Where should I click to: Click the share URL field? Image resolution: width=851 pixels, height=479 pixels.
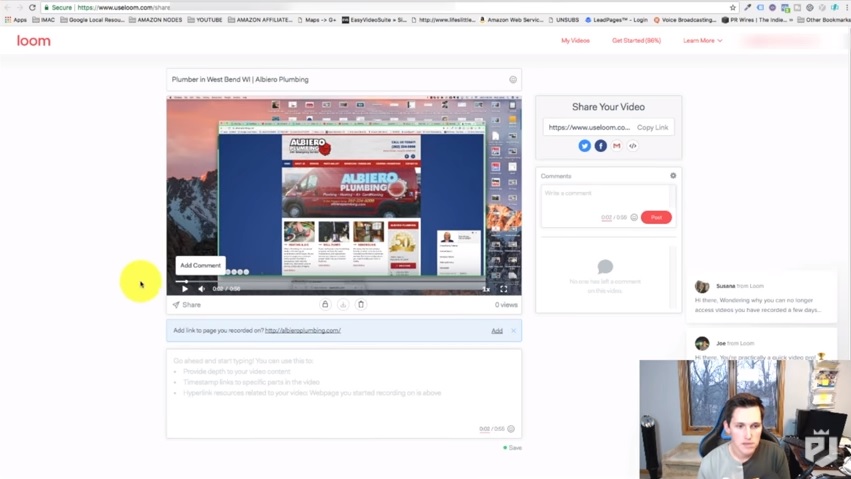[589, 127]
